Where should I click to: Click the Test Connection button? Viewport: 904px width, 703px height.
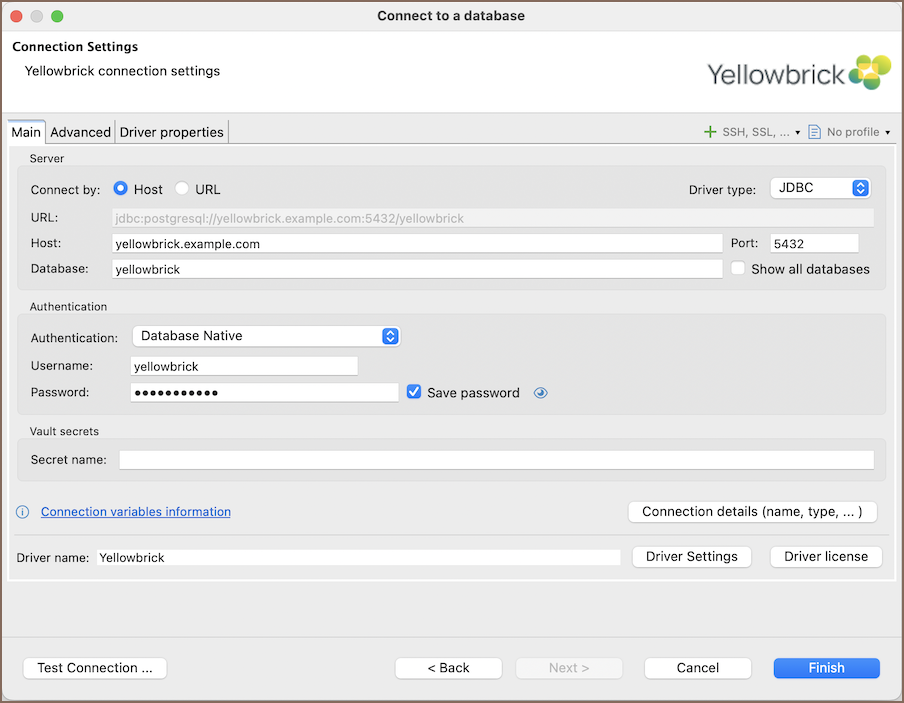[x=95, y=668]
